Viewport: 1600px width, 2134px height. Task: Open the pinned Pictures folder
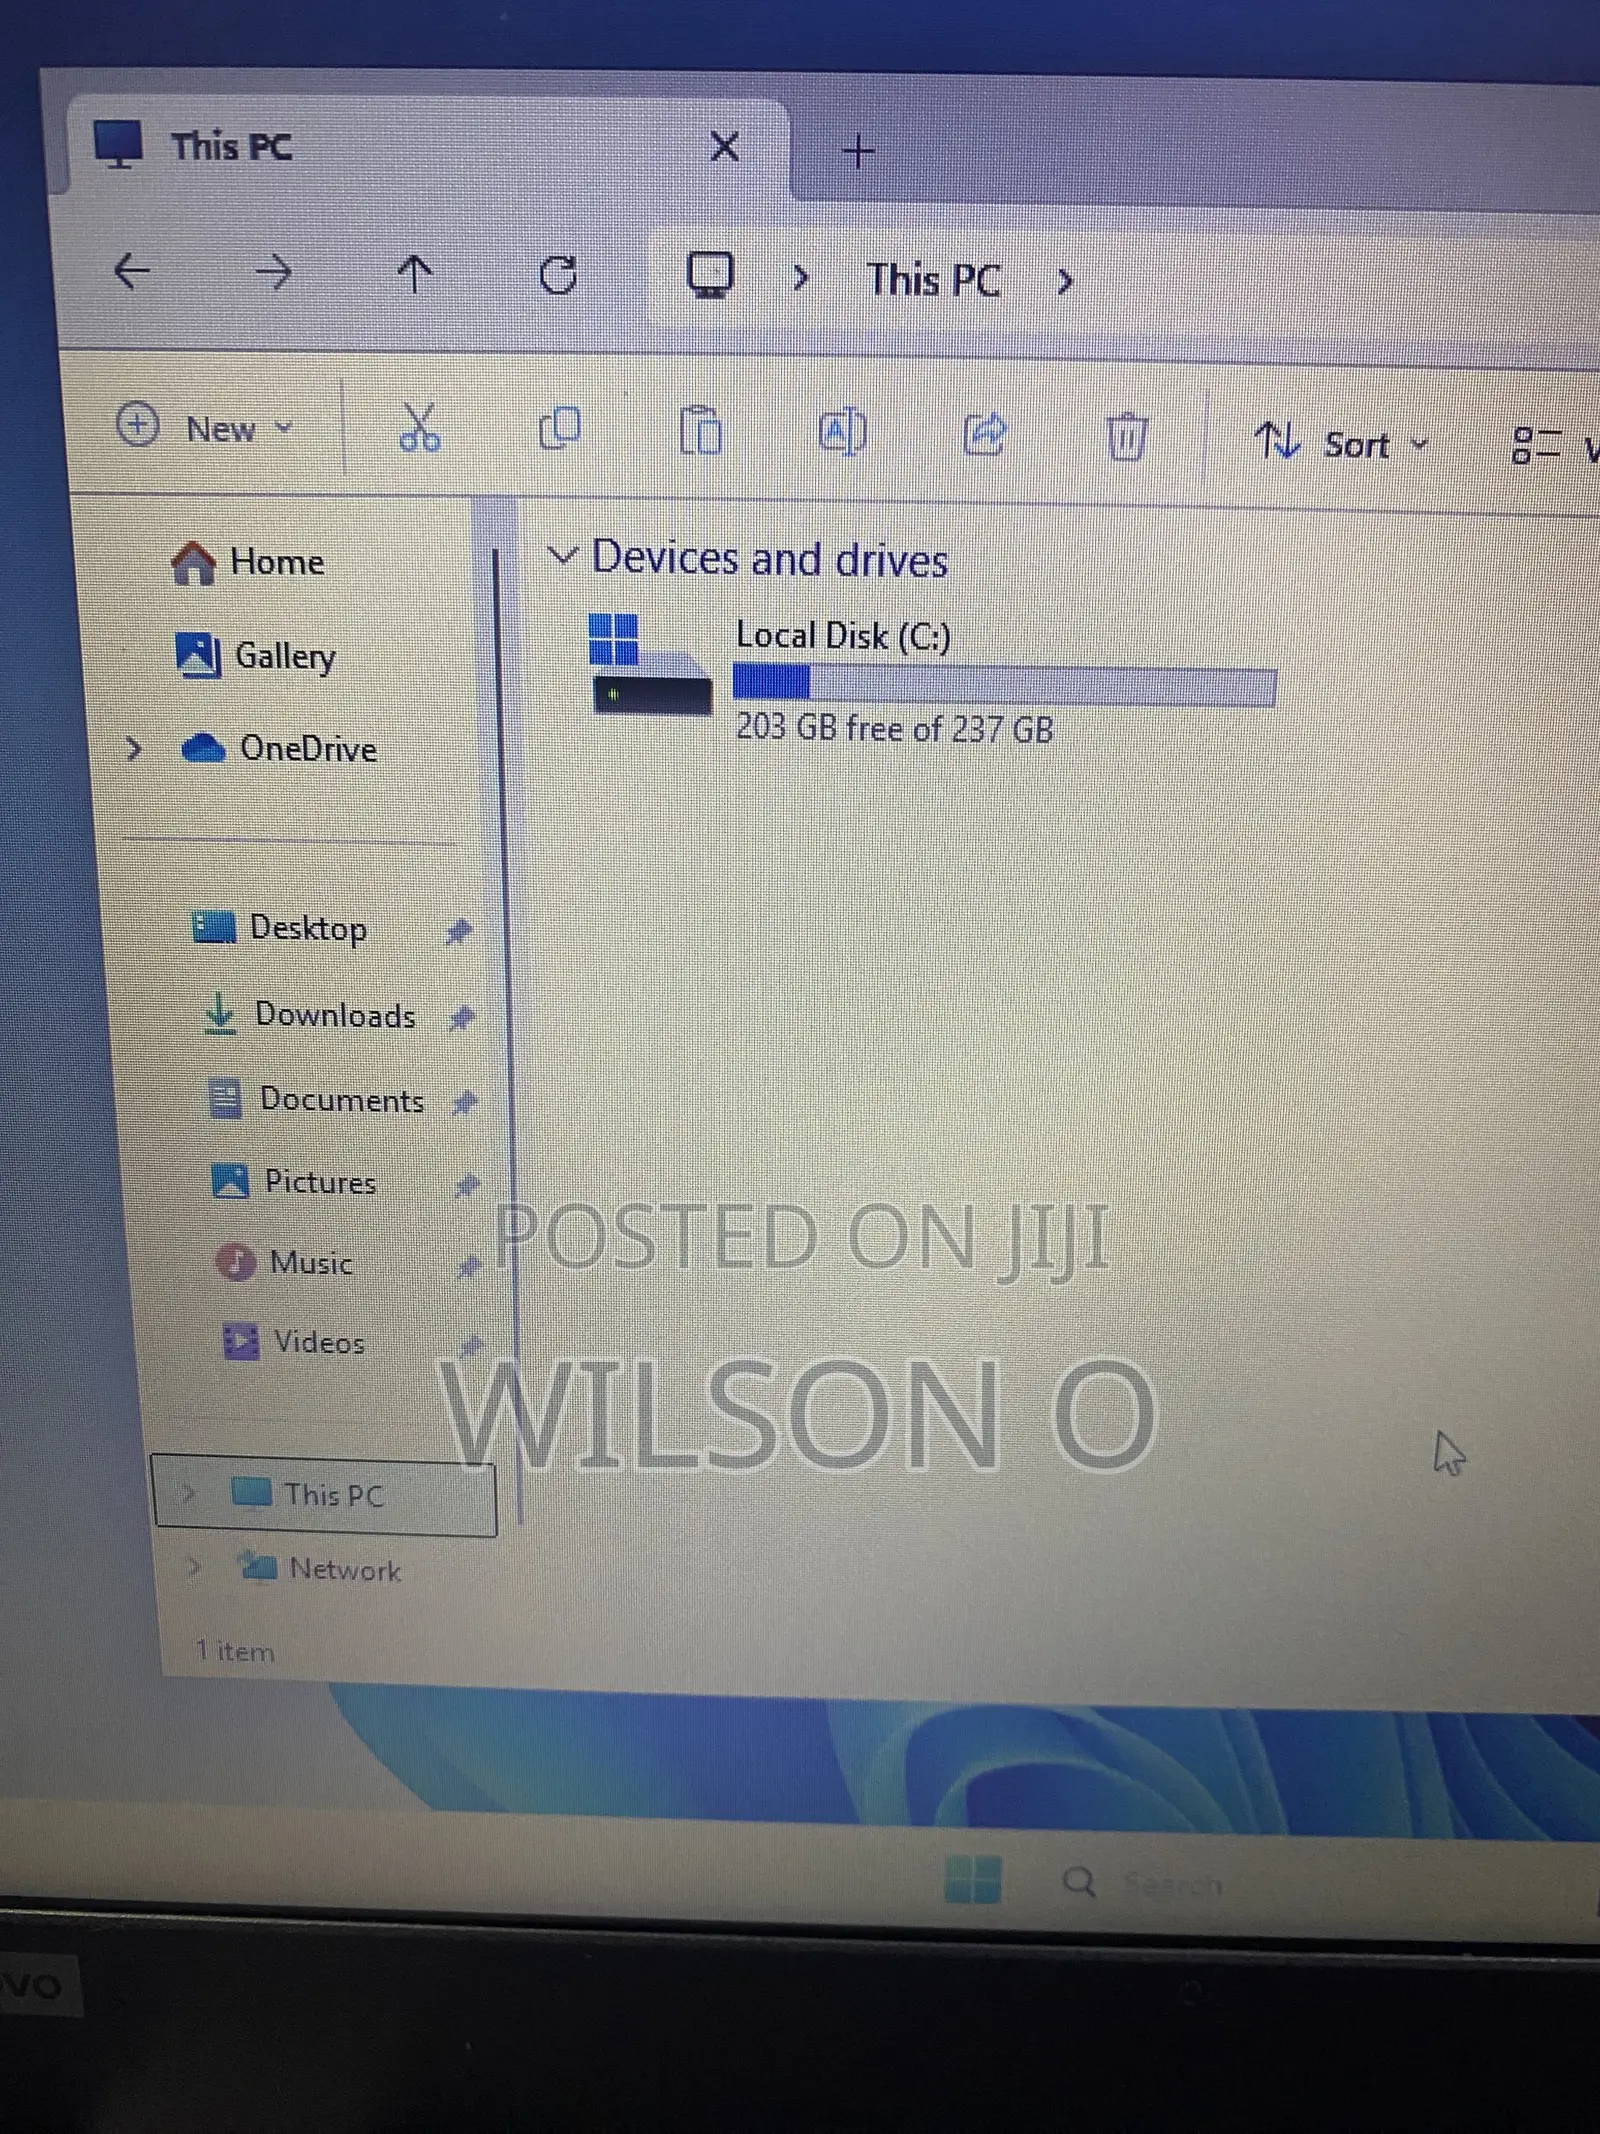[295, 1182]
